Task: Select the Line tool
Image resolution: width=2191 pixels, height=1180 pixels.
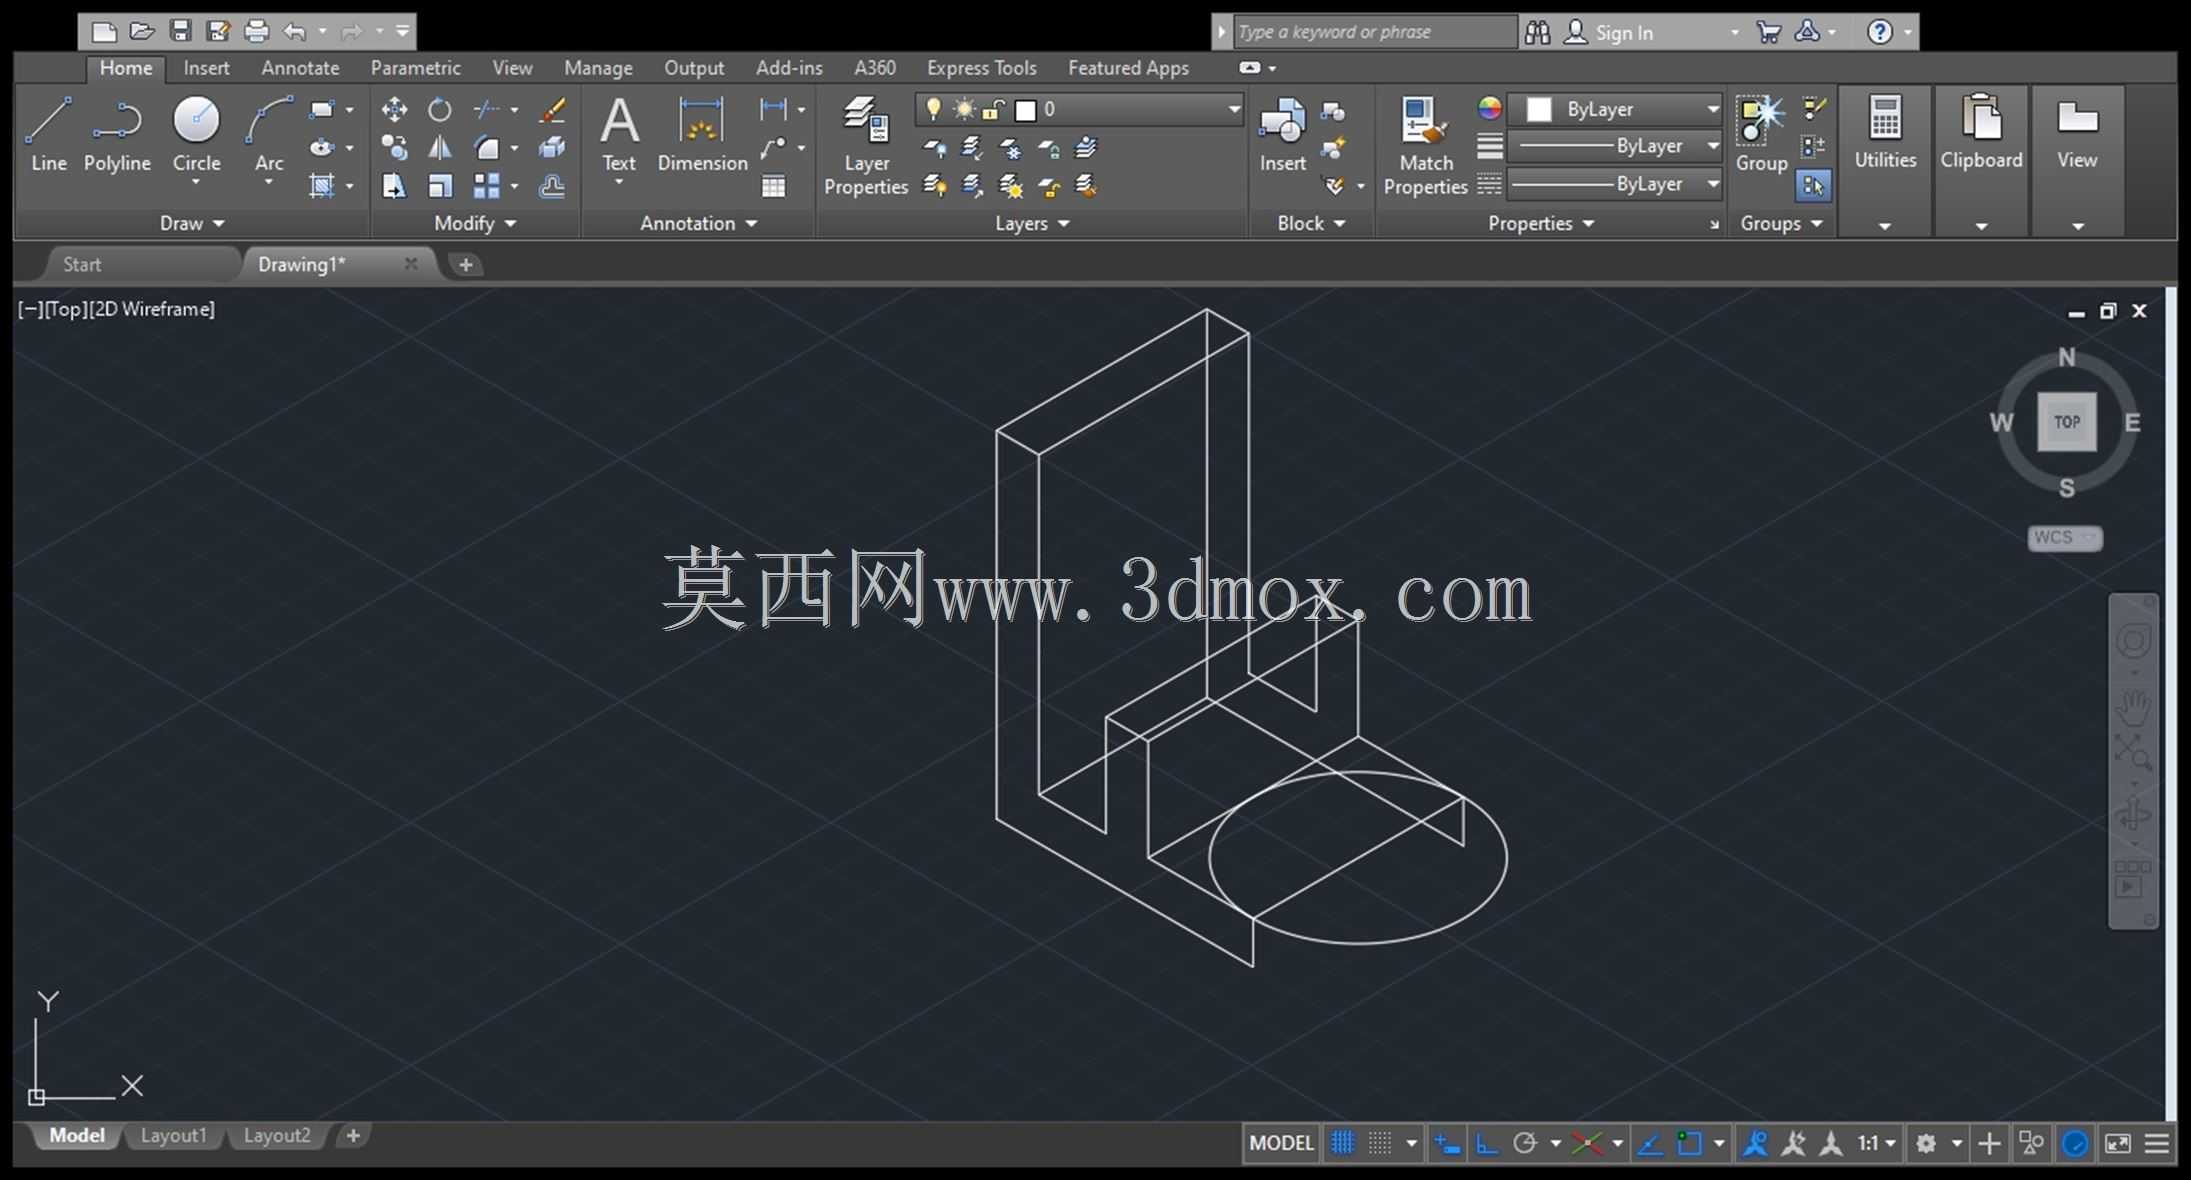Action: pyautogui.click(x=48, y=134)
